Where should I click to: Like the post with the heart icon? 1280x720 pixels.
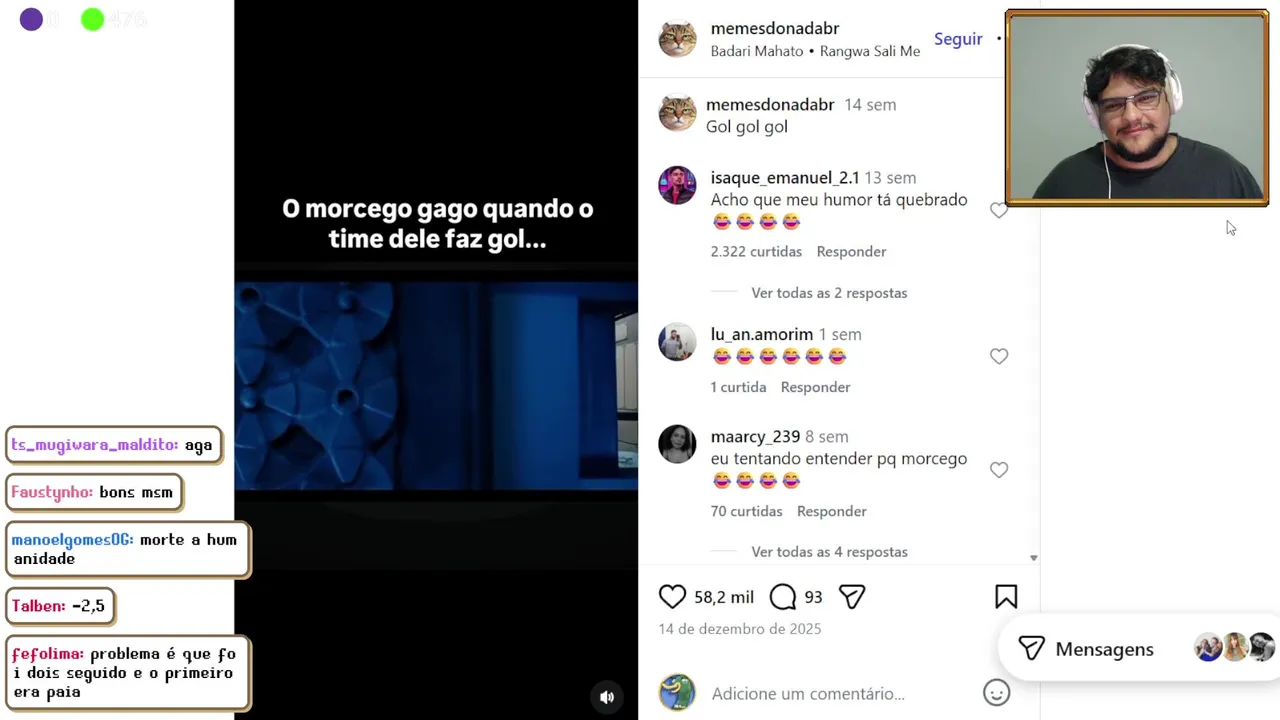[x=672, y=597]
